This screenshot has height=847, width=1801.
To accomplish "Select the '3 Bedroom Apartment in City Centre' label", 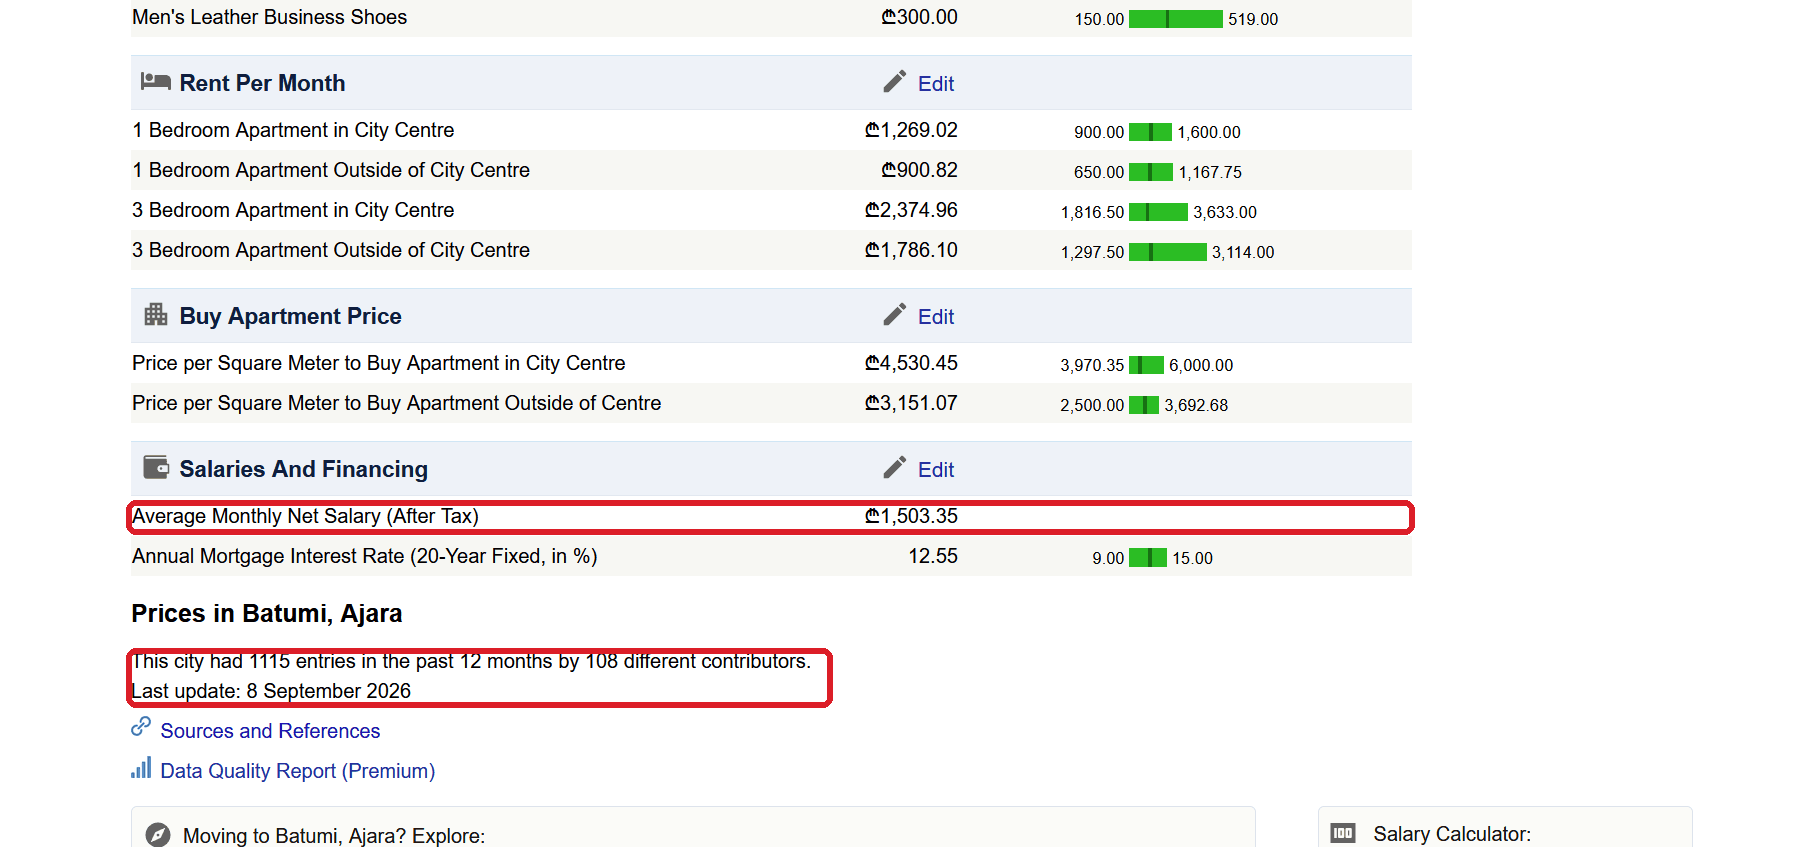I will 293,210.
